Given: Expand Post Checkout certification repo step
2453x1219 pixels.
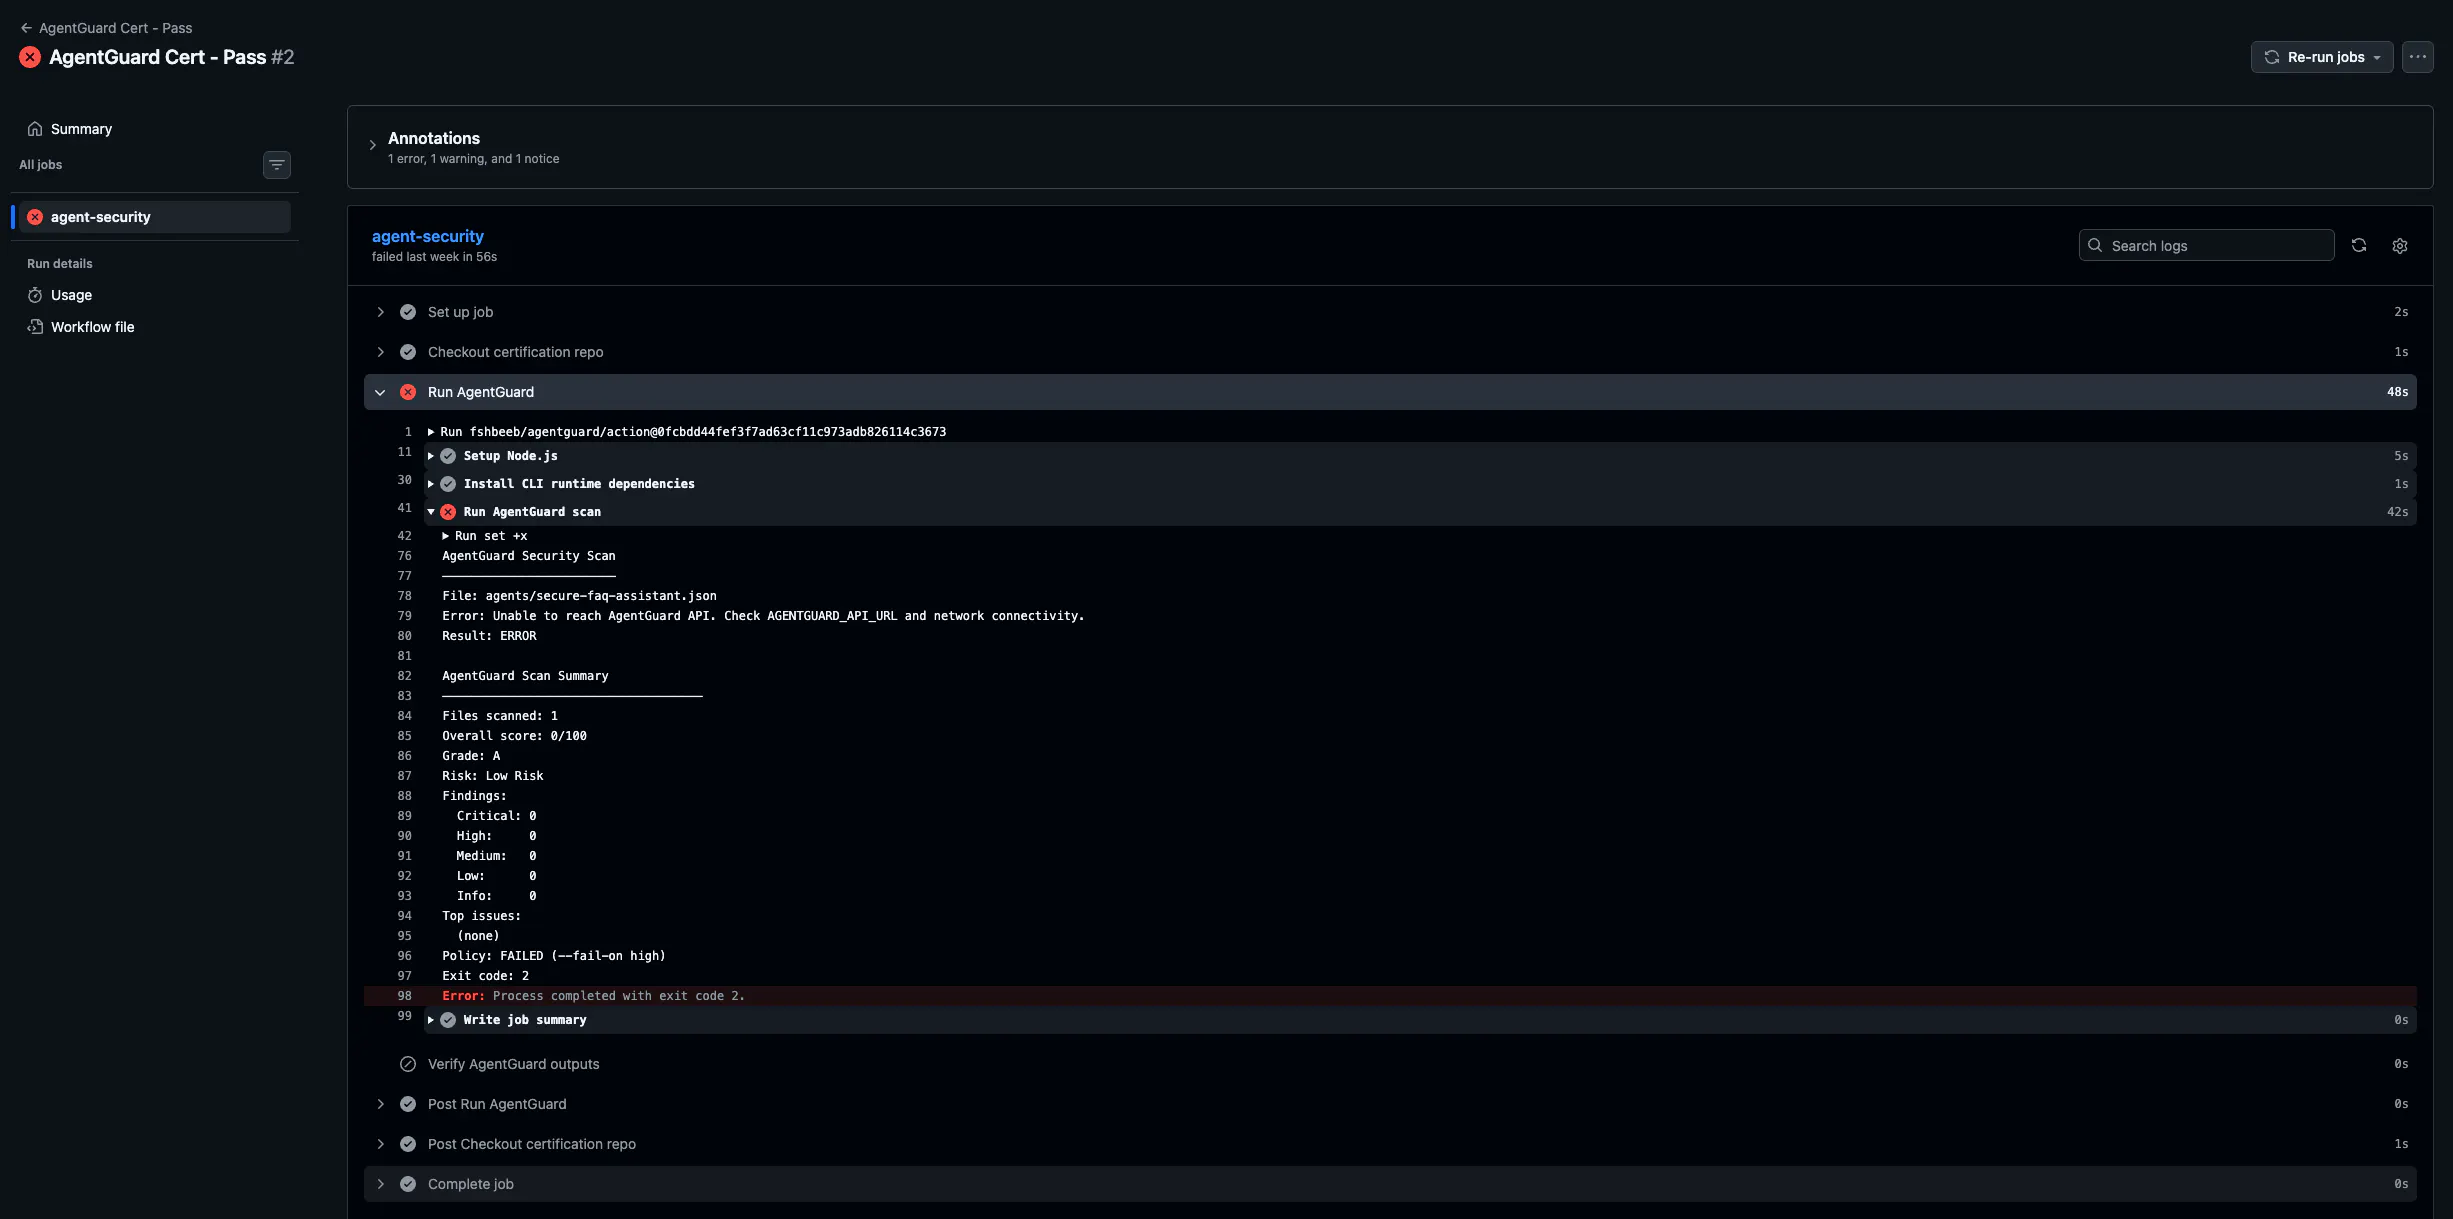Looking at the screenshot, I should pyautogui.click(x=380, y=1144).
